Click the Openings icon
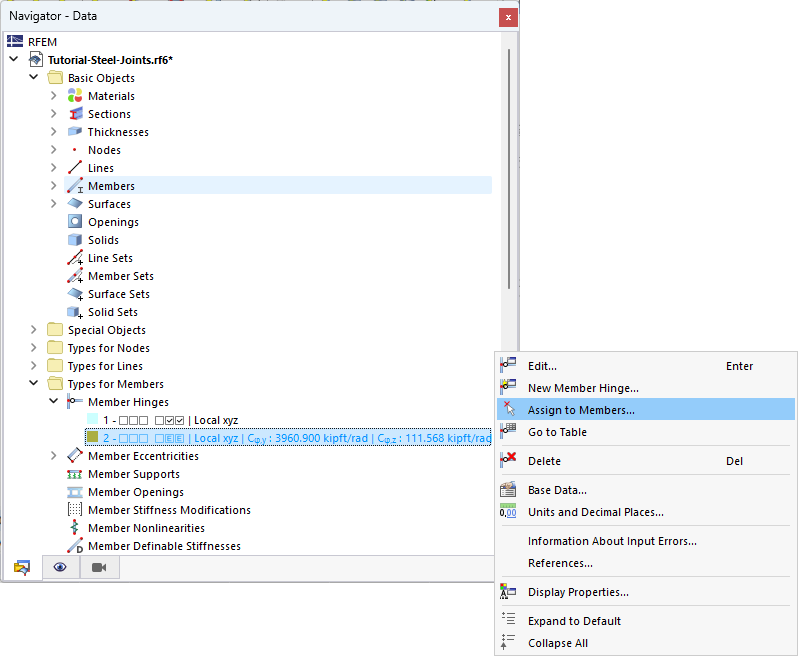798x656 pixels. click(75, 222)
